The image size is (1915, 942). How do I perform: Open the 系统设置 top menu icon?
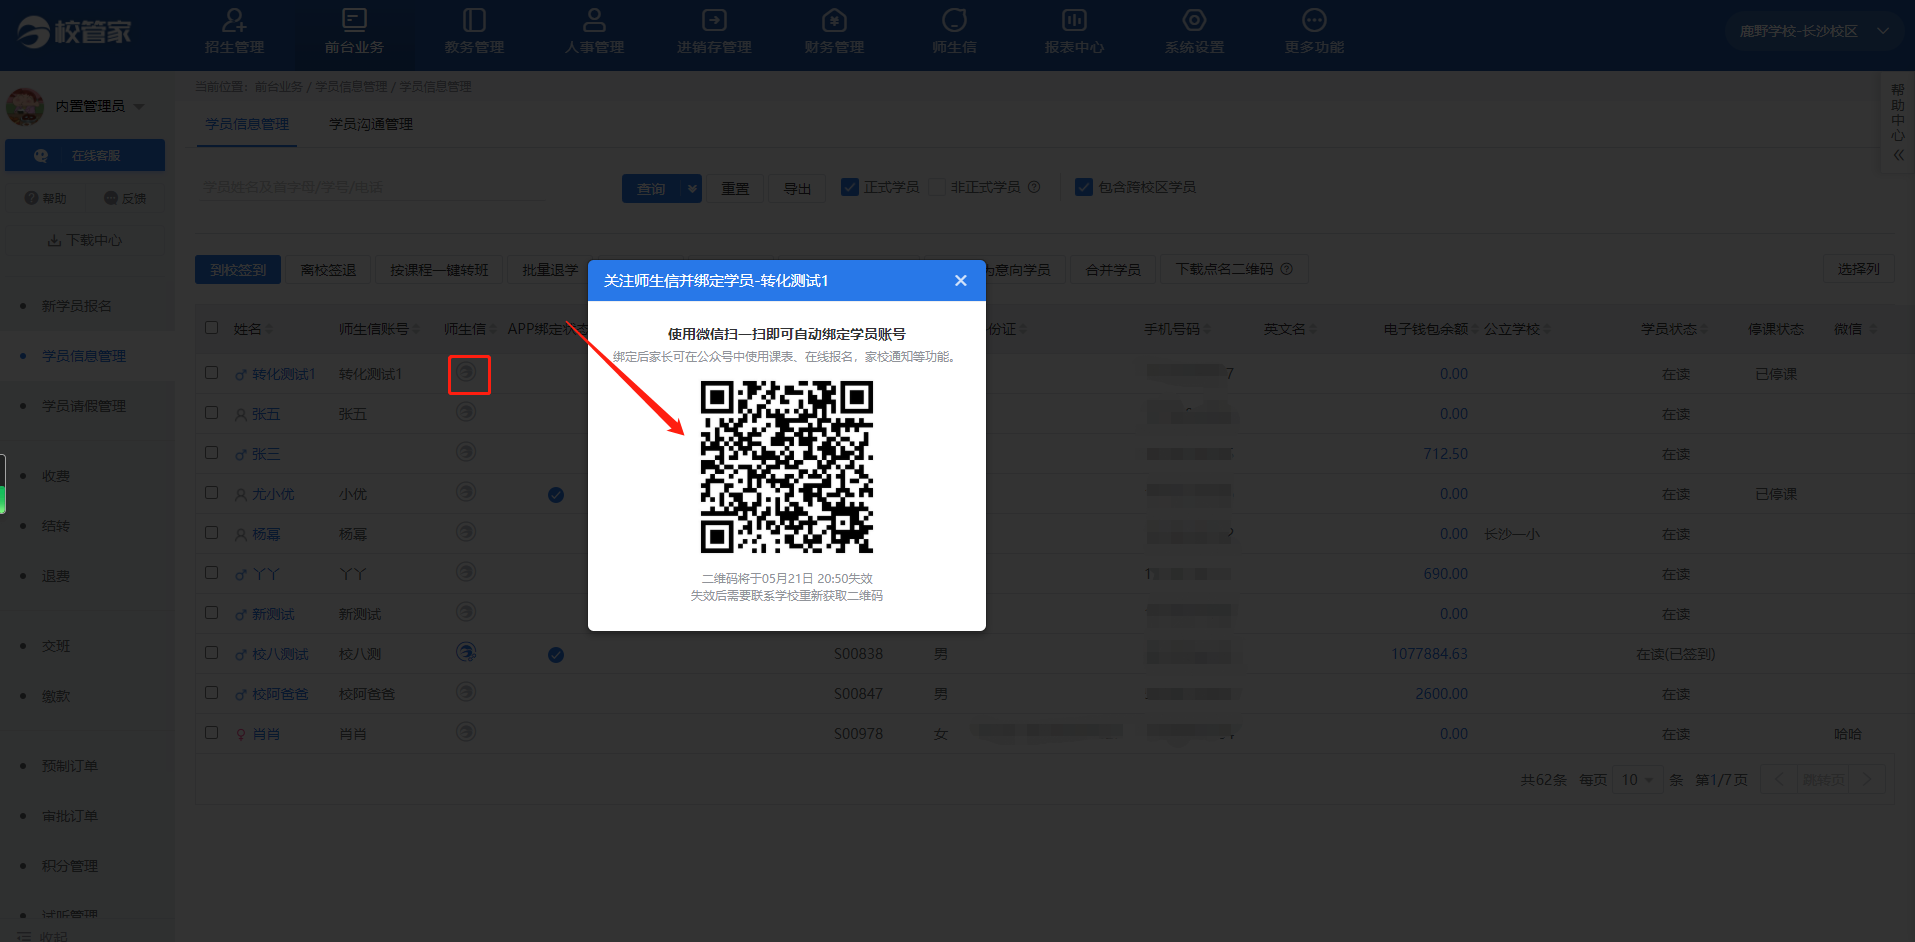tap(1194, 20)
